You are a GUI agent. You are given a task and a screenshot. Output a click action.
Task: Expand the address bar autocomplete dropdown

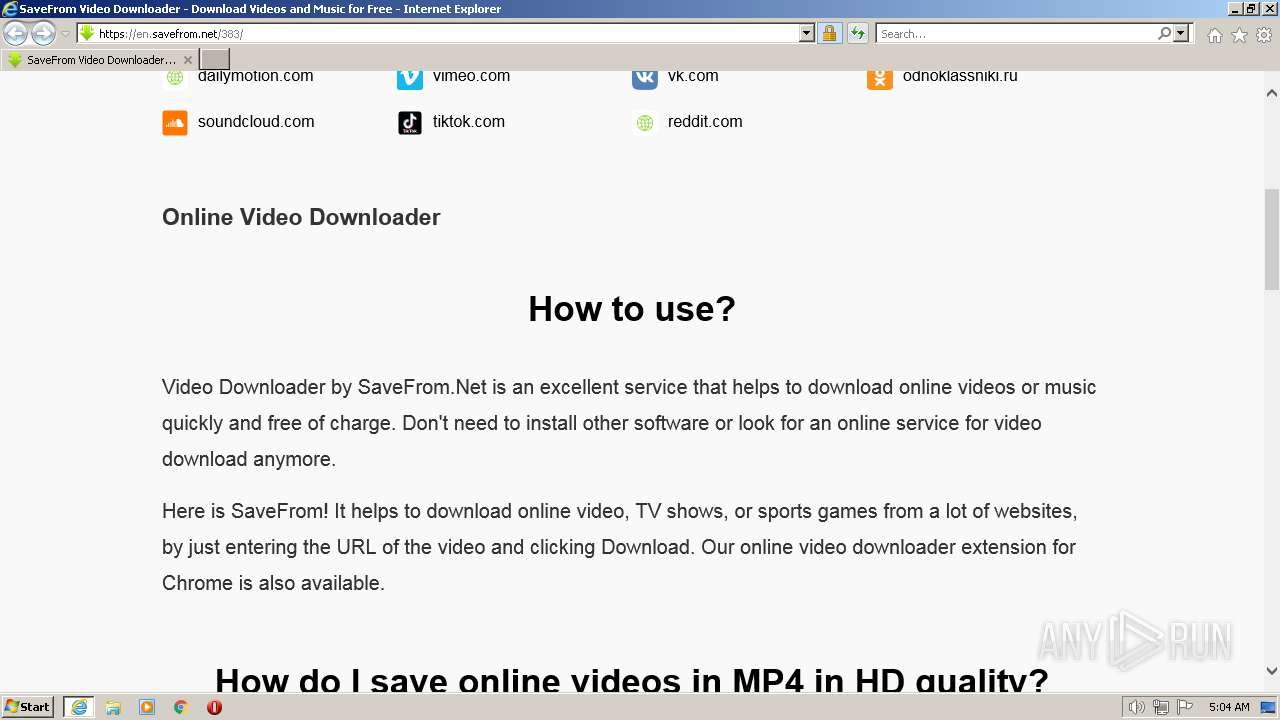[807, 34]
